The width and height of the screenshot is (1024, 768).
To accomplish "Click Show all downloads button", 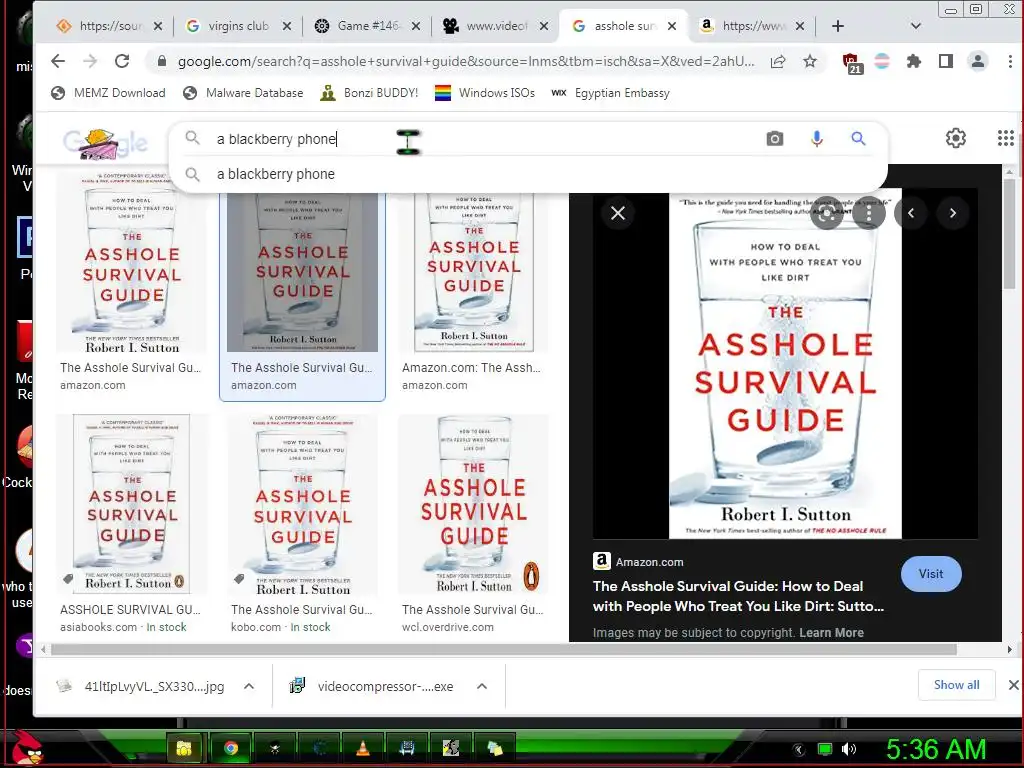I will click(956, 685).
